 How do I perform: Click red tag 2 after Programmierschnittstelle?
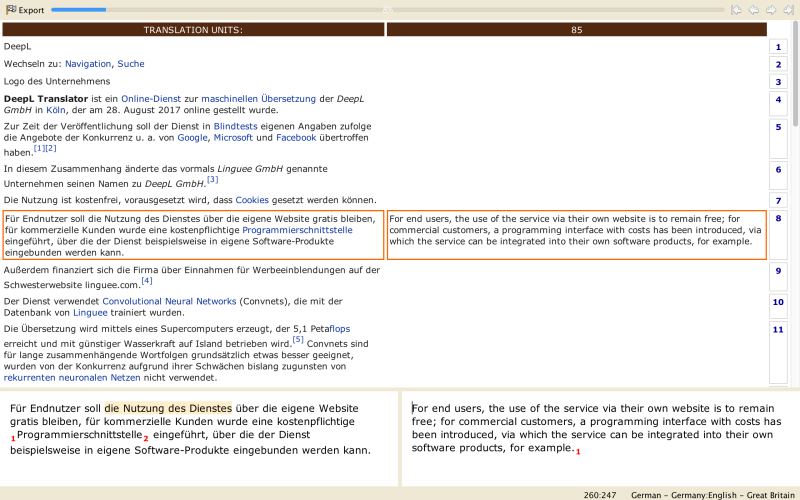[x=146, y=438]
